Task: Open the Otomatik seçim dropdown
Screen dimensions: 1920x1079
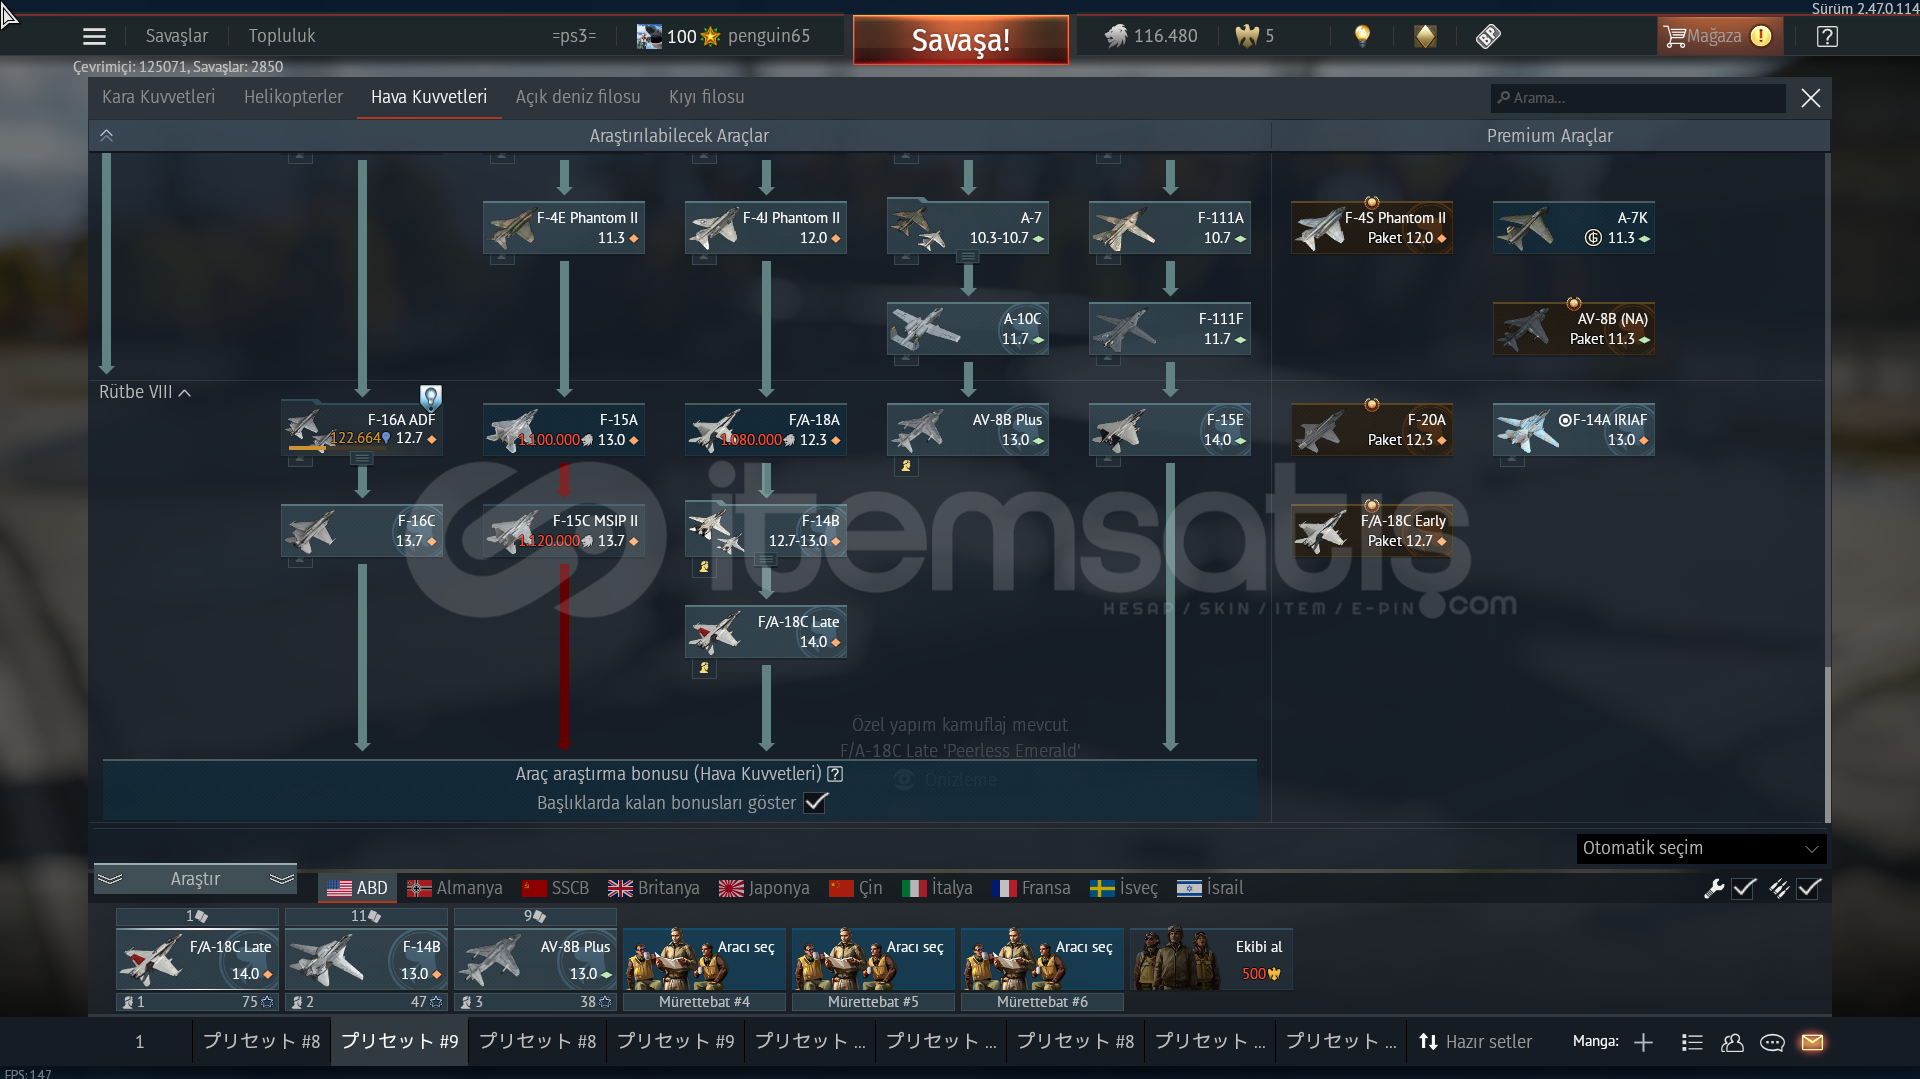Action: (1701, 848)
